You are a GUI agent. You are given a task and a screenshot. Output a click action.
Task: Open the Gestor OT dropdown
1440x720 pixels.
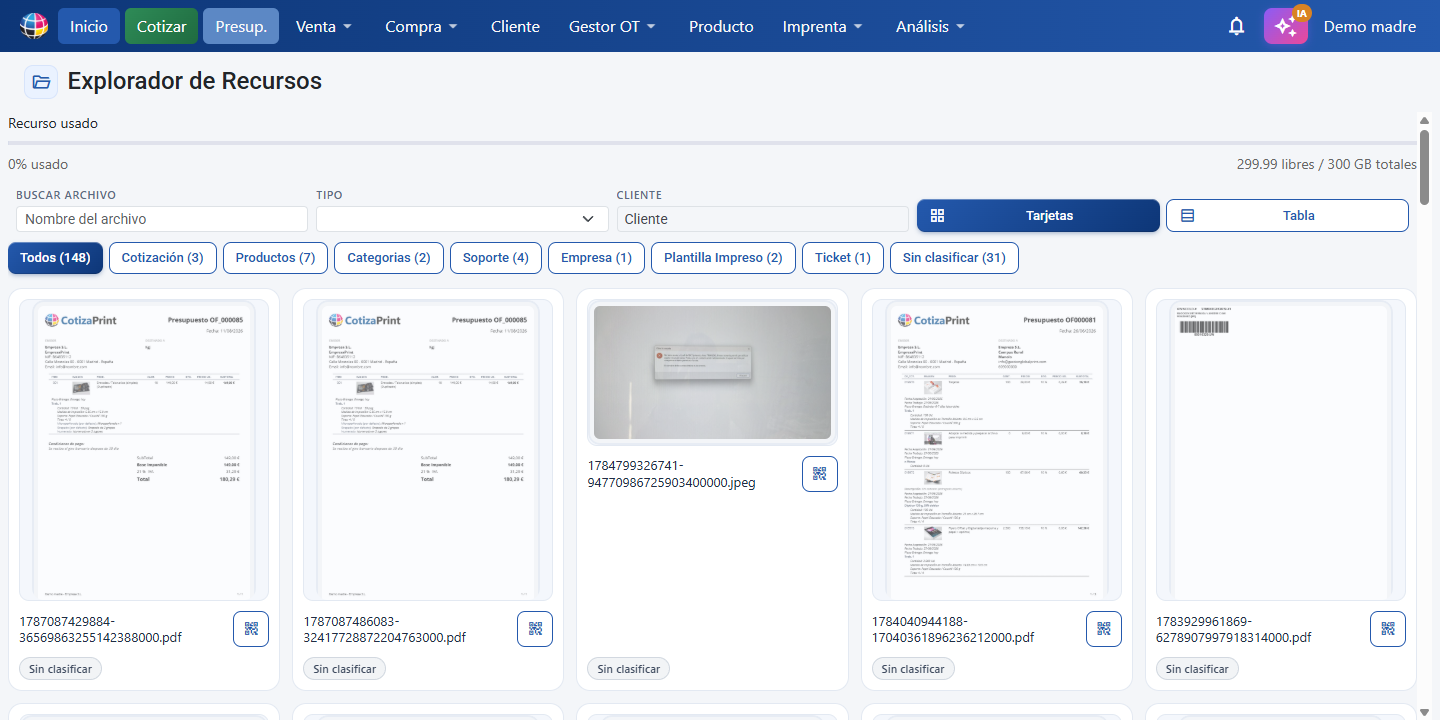(612, 27)
